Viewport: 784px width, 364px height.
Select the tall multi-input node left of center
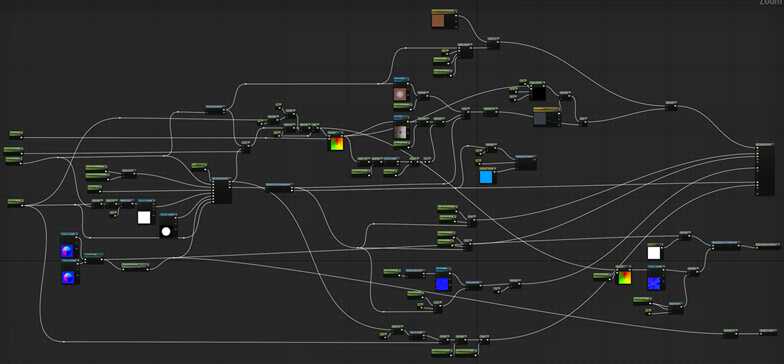coord(222,190)
